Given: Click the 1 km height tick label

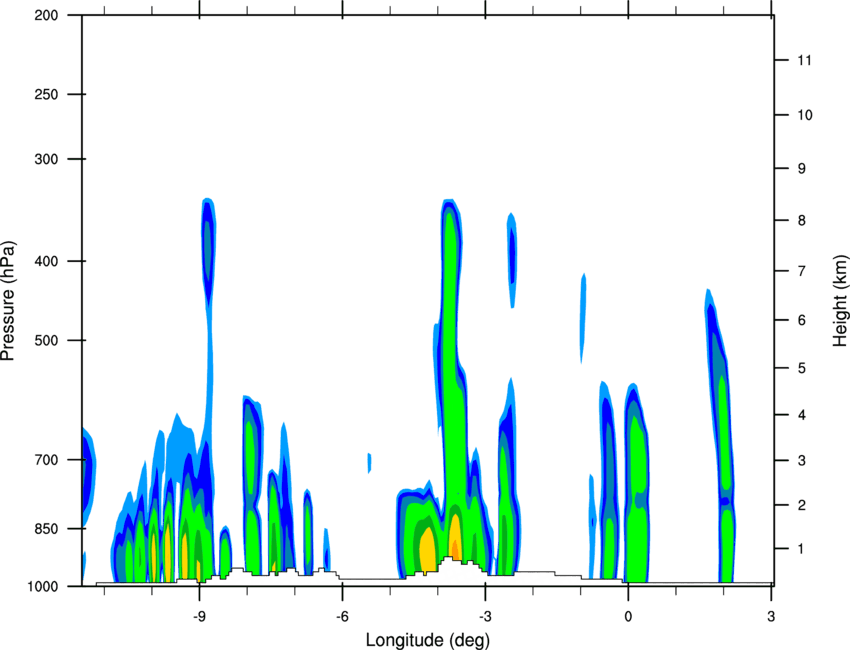Looking at the screenshot, I should click(802, 549).
